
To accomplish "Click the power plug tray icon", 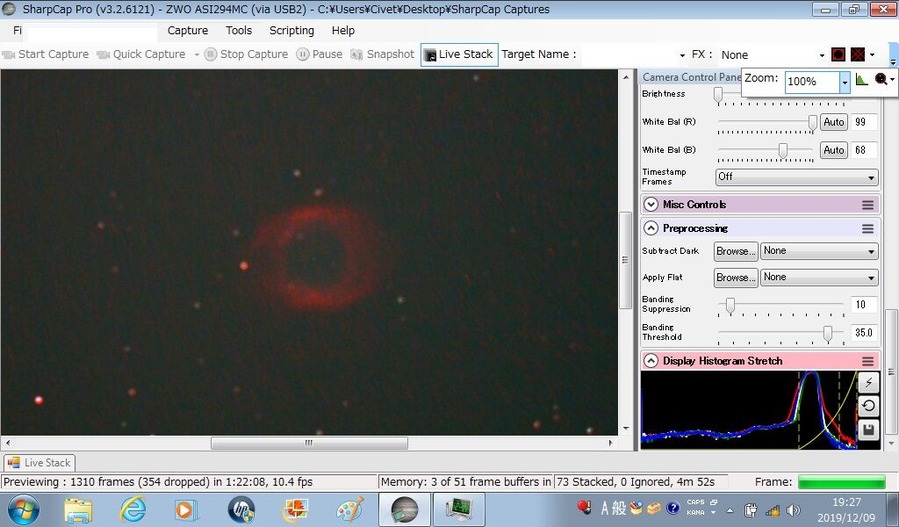I will pyautogui.click(x=751, y=510).
